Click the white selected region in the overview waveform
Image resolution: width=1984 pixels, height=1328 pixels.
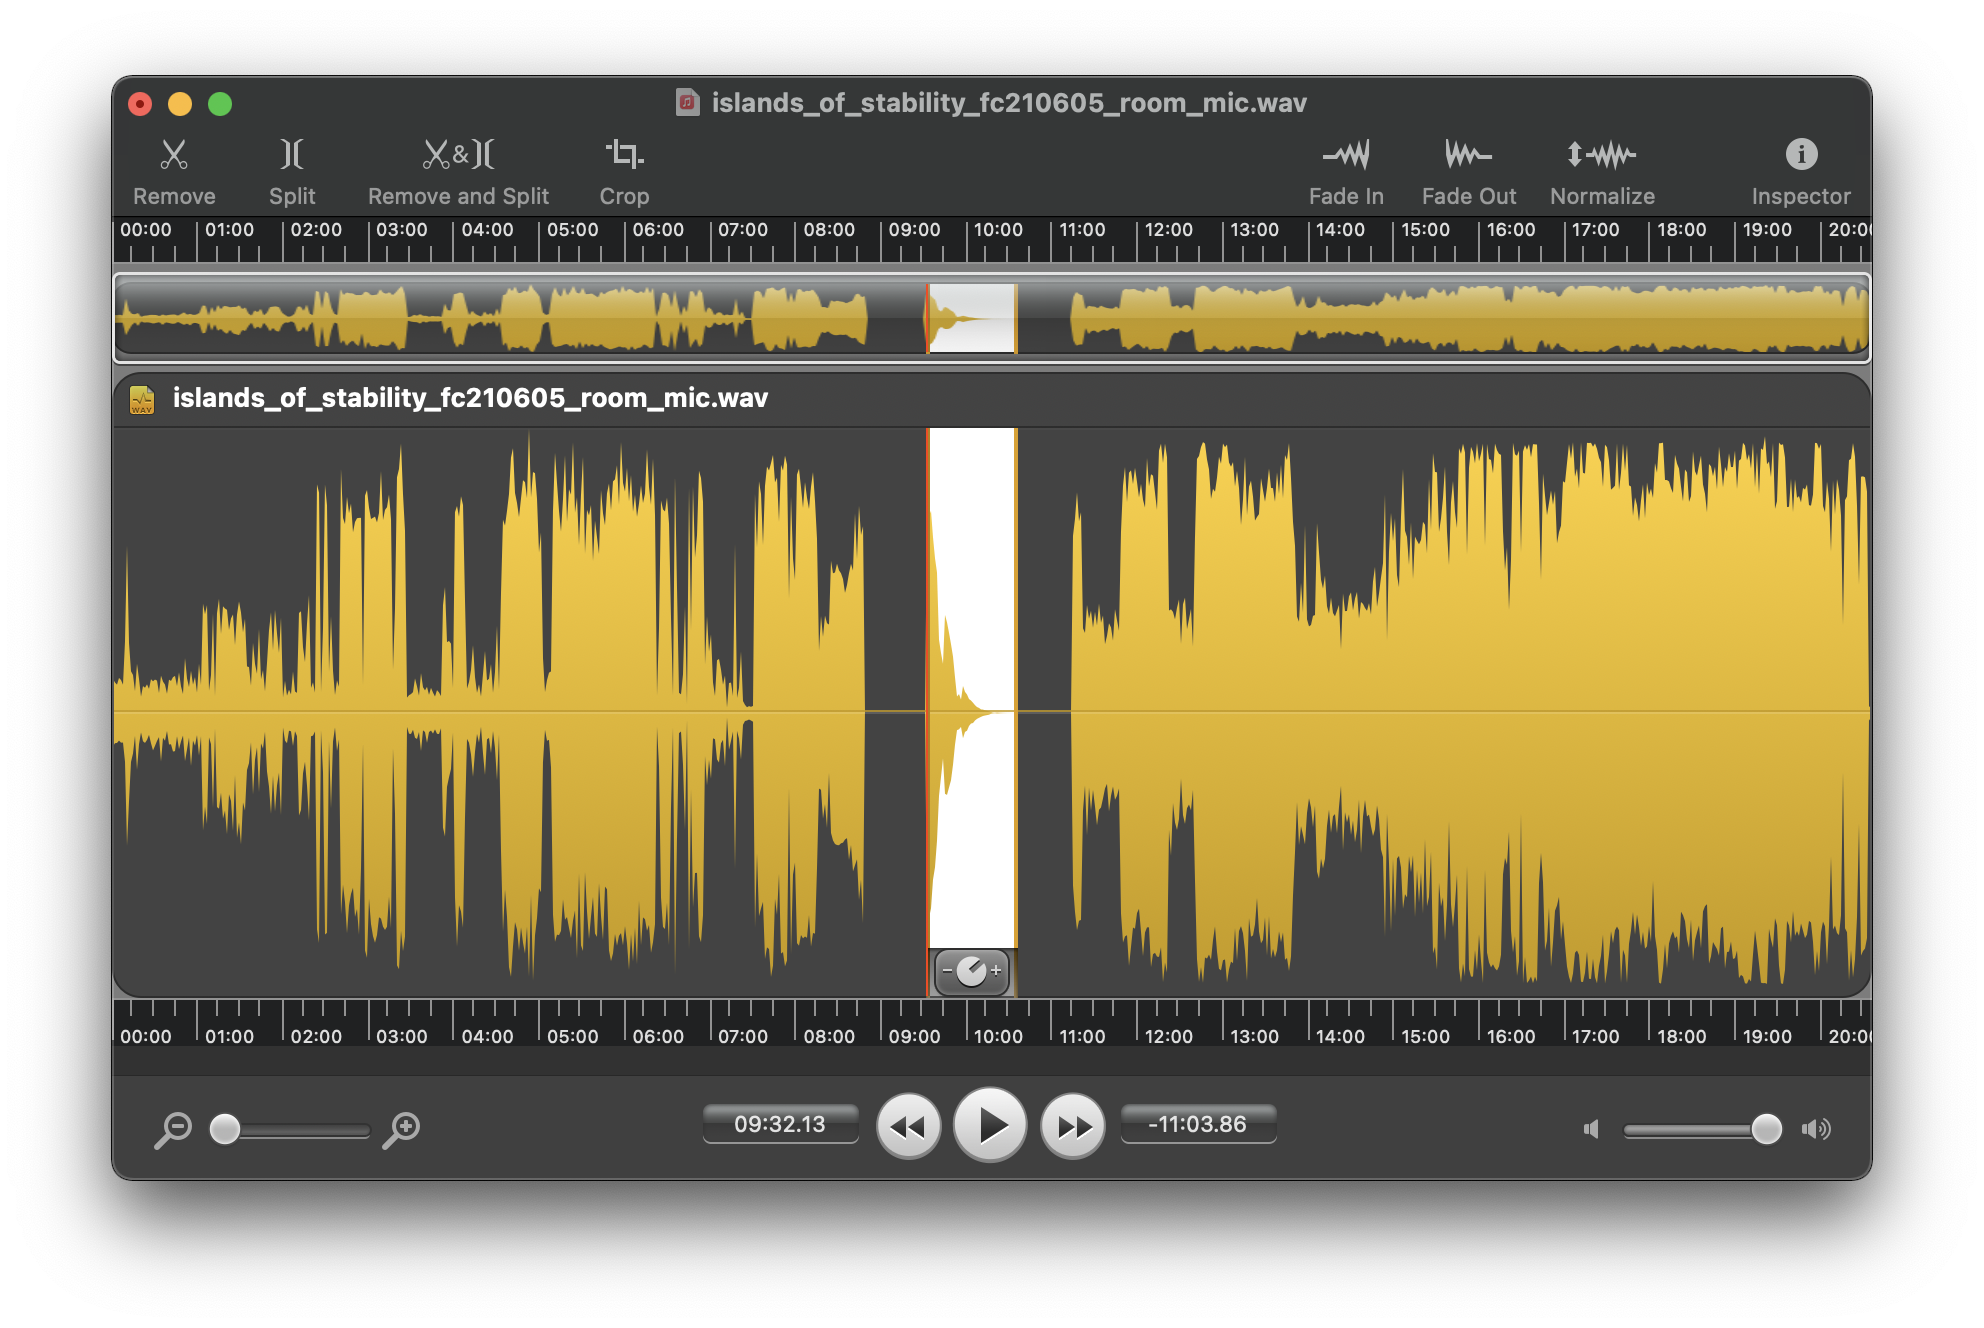pyautogui.click(x=971, y=318)
